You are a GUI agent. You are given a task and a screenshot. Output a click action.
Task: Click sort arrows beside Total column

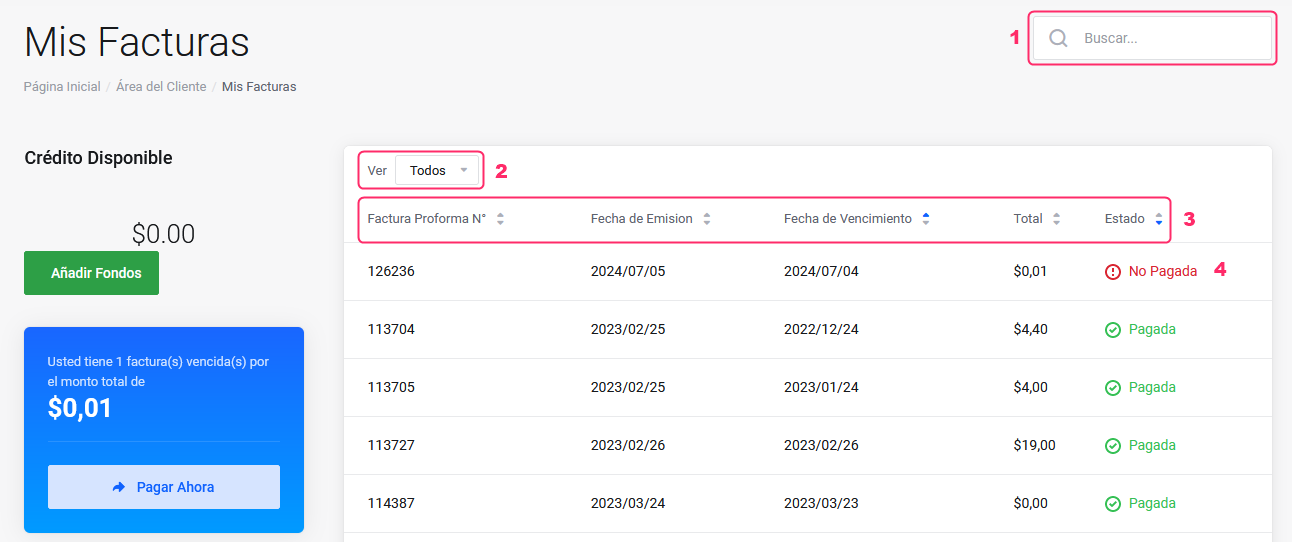[1056, 219]
